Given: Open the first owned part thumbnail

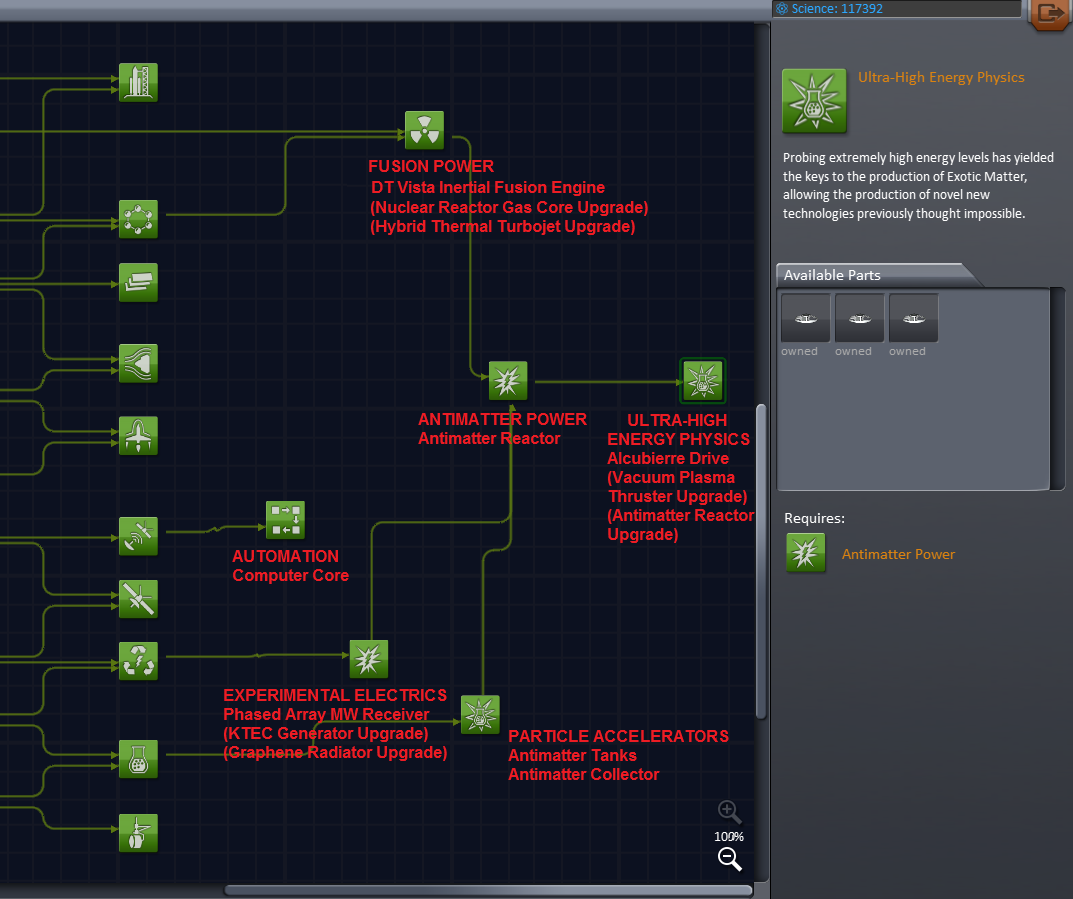Looking at the screenshot, I should (804, 317).
